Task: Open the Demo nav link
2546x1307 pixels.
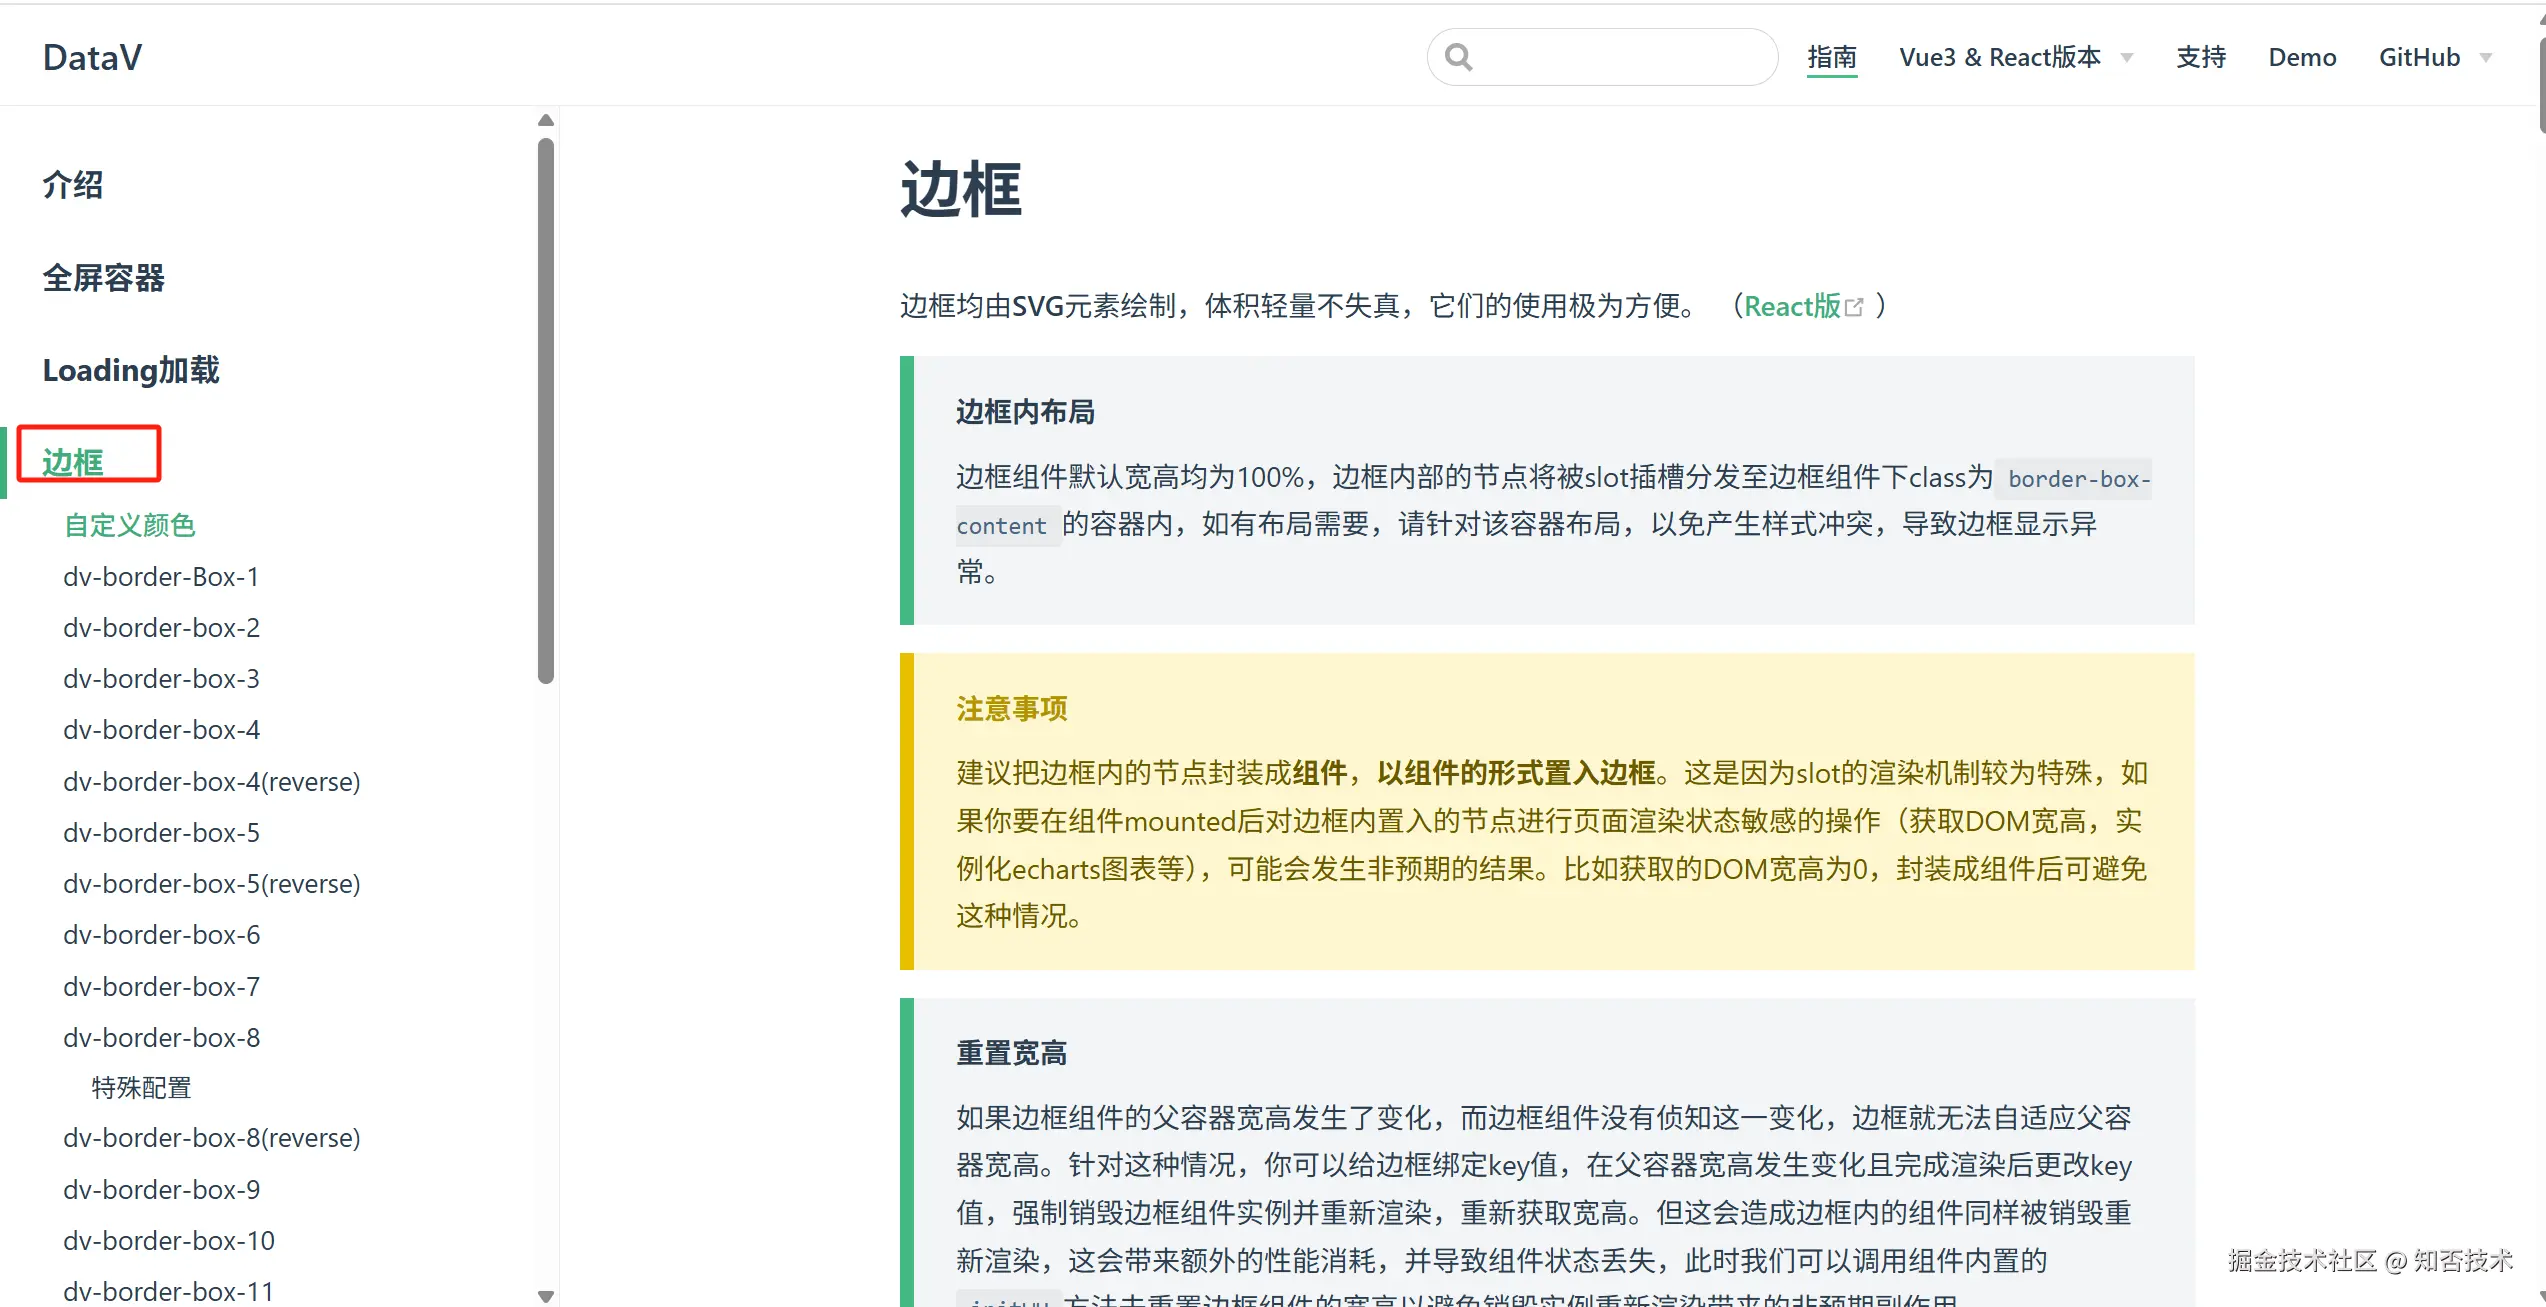Action: click(x=2302, y=57)
